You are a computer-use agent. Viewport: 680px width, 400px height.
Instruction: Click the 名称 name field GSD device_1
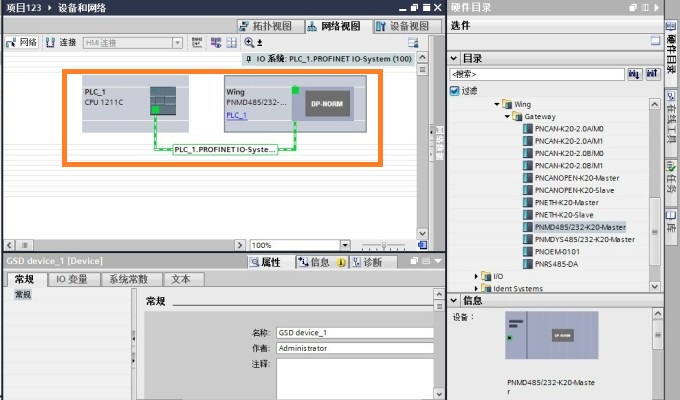pyautogui.click(x=355, y=333)
